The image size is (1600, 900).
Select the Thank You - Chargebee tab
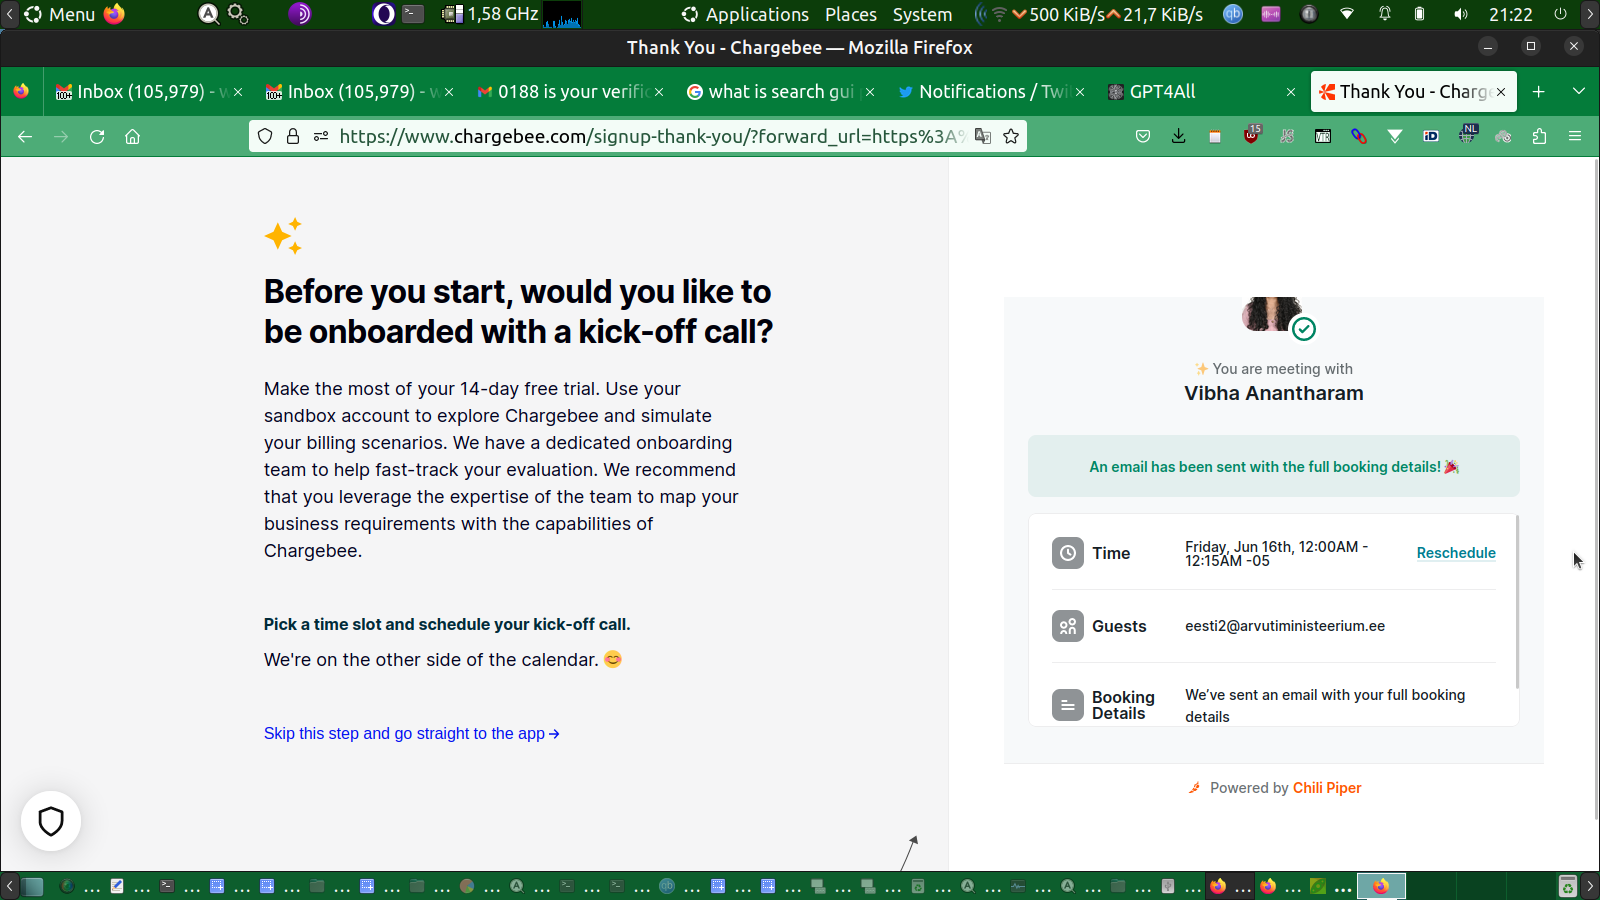coord(1413,92)
